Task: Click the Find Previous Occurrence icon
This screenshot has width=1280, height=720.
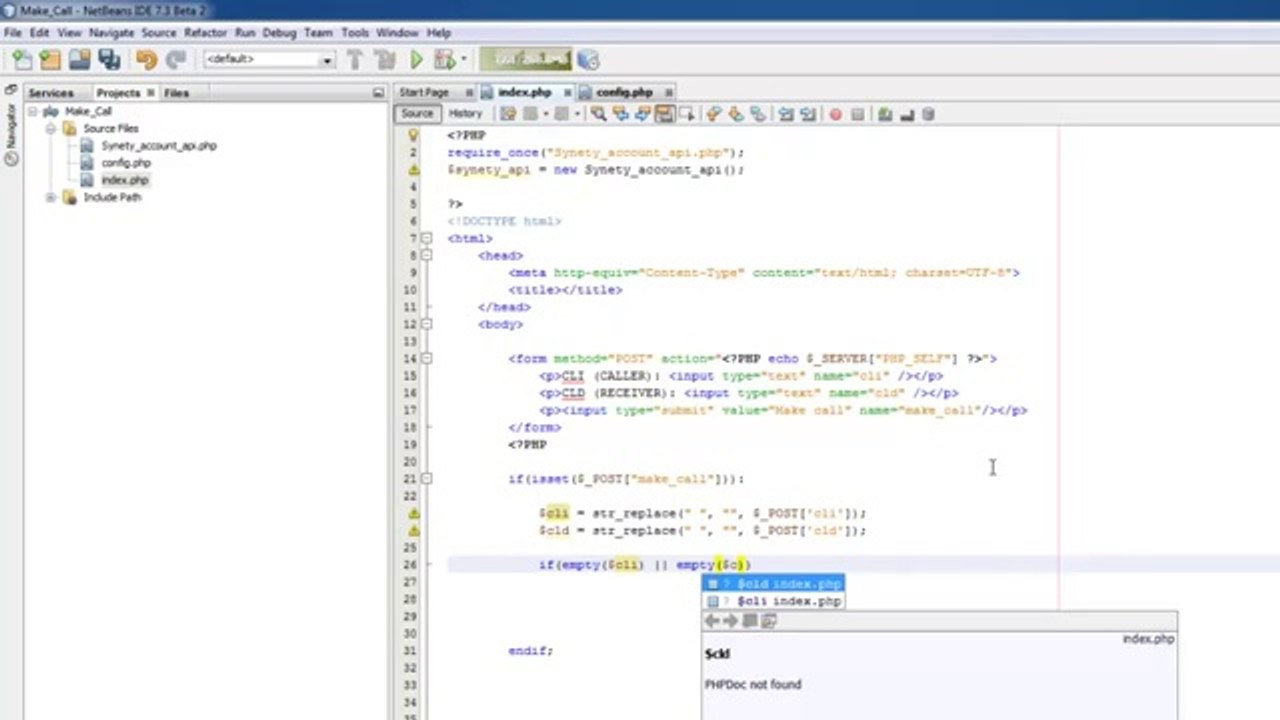Action: pyautogui.click(x=620, y=114)
